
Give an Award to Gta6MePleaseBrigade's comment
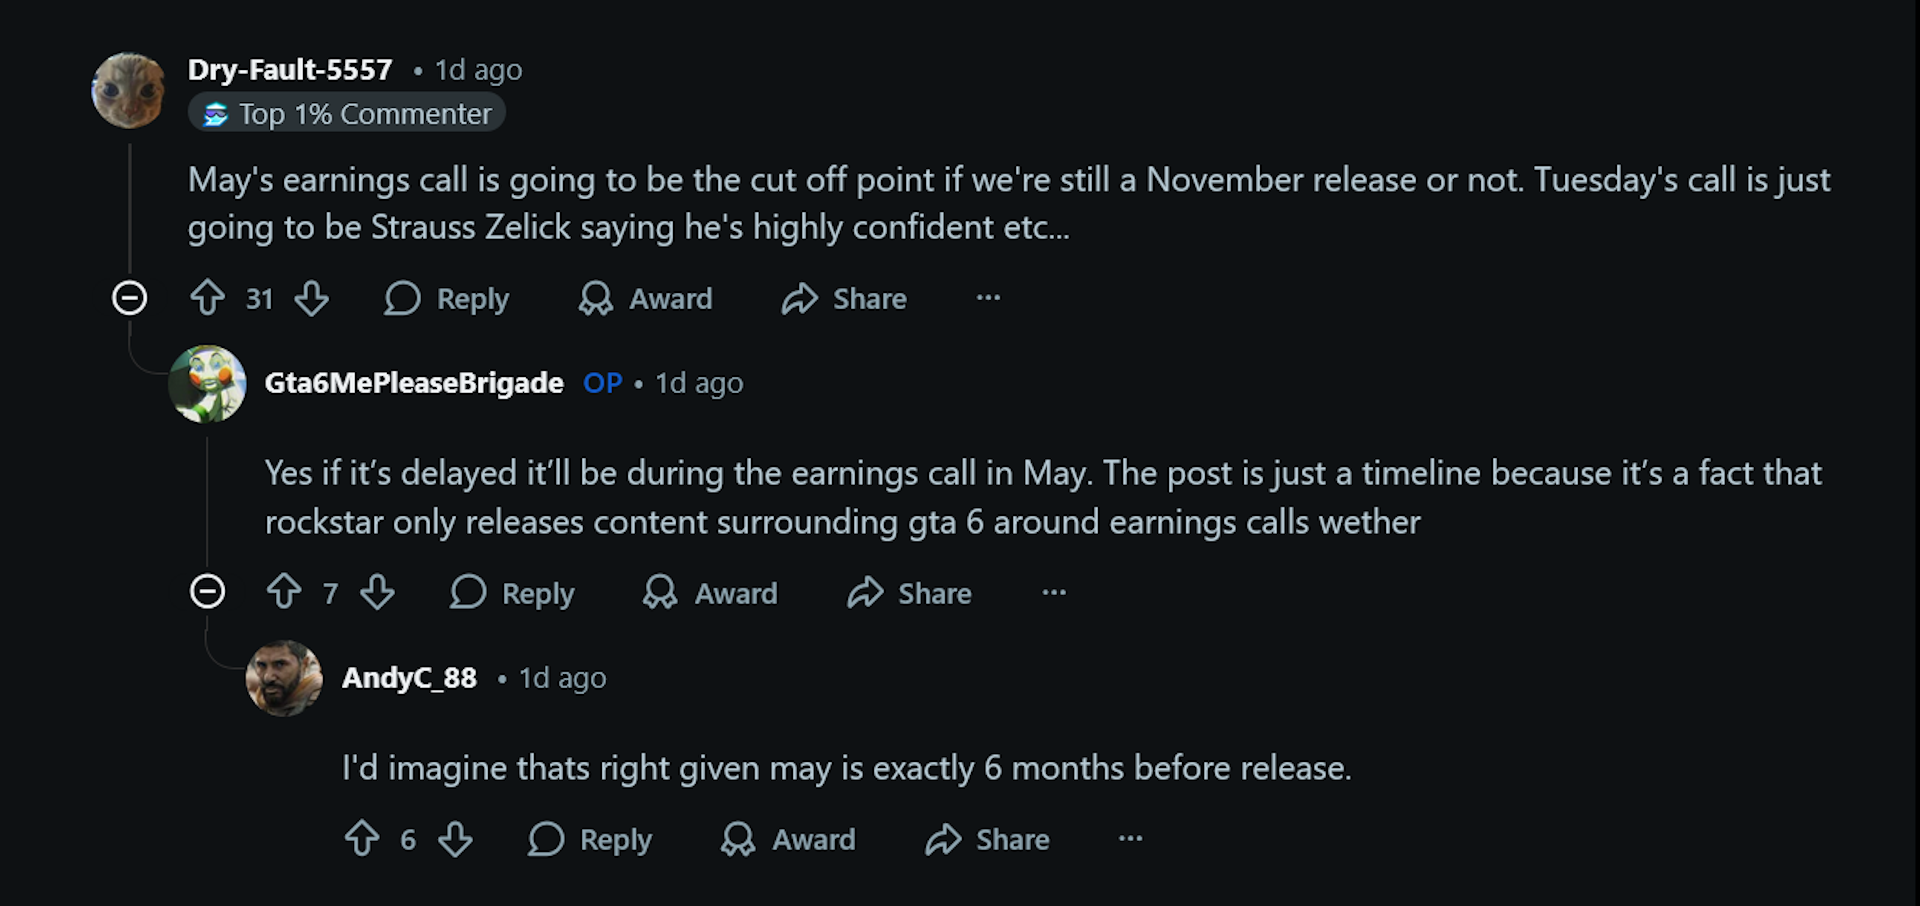710,592
